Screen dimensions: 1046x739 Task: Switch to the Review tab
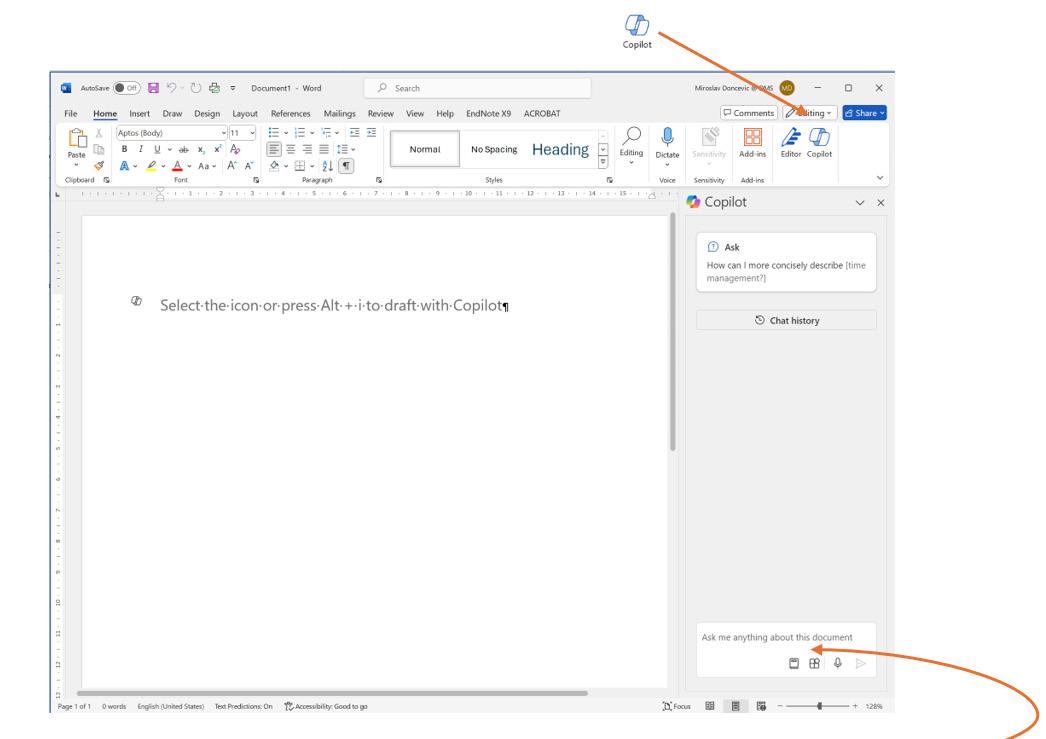380,113
